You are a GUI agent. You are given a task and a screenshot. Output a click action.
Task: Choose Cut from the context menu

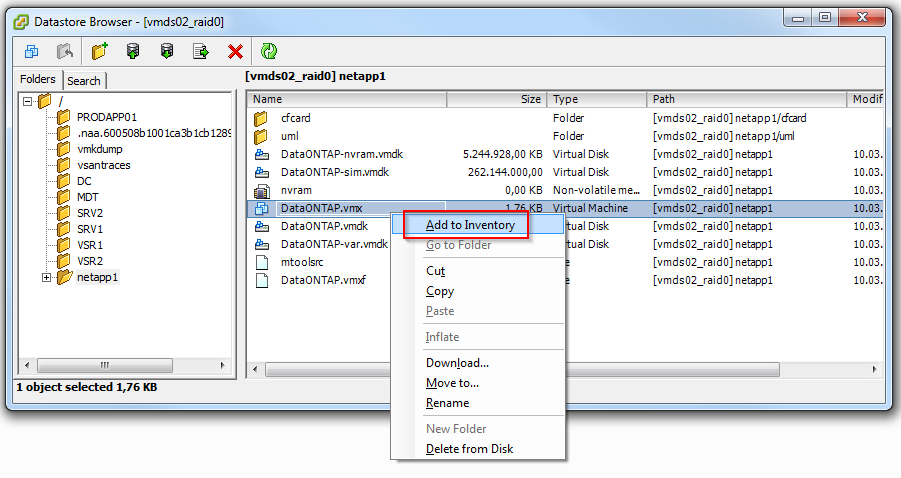click(x=478, y=271)
